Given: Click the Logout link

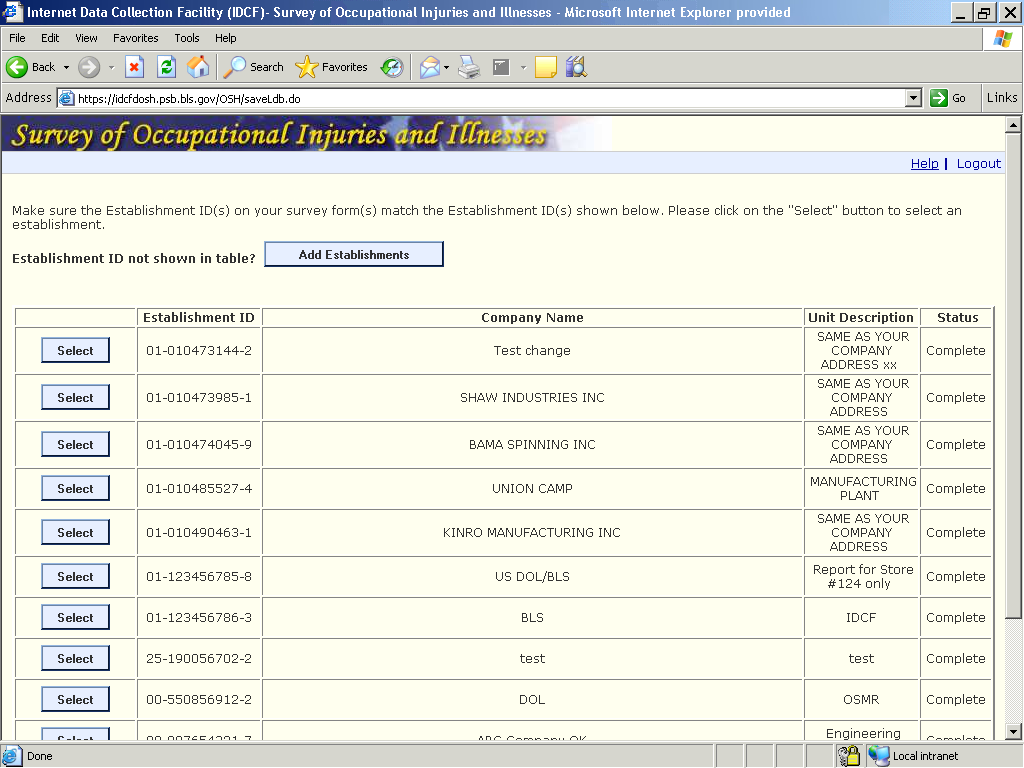Looking at the screenshot, I should click(978, 164).
